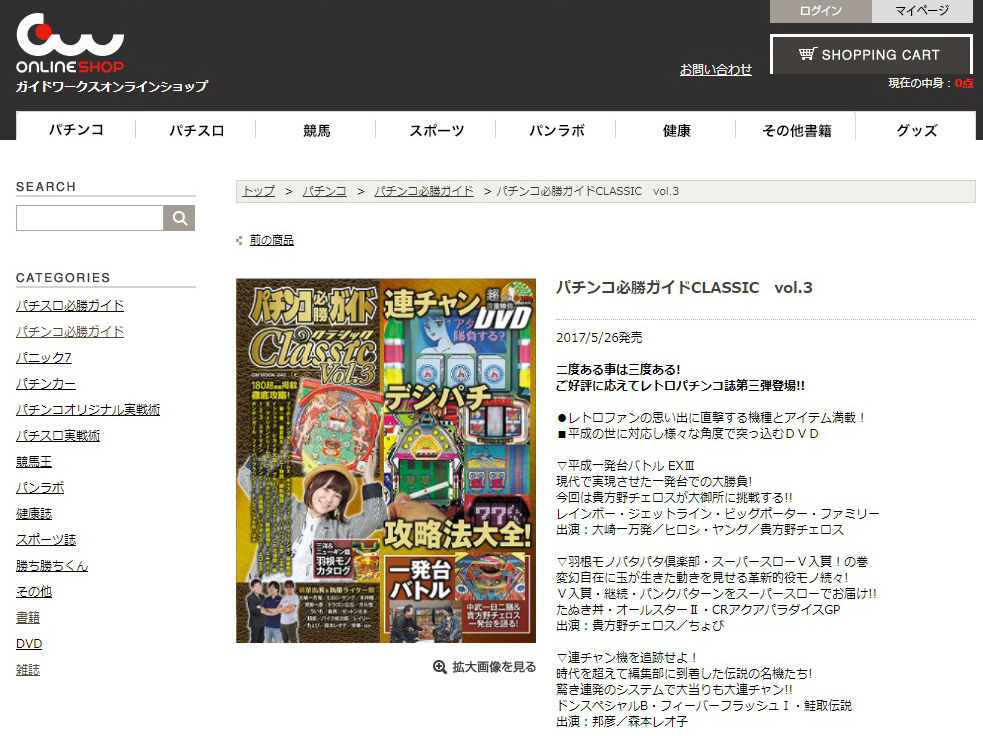Click the zoom magnifier icon under the cover
Screen dimensions: 983x736
tap(440, 667)
